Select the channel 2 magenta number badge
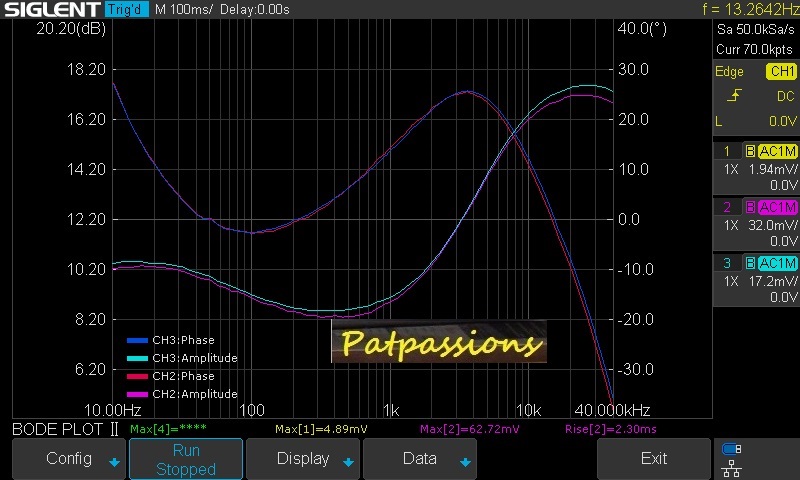This screenshot has height=480, width=800. point(727,207)
